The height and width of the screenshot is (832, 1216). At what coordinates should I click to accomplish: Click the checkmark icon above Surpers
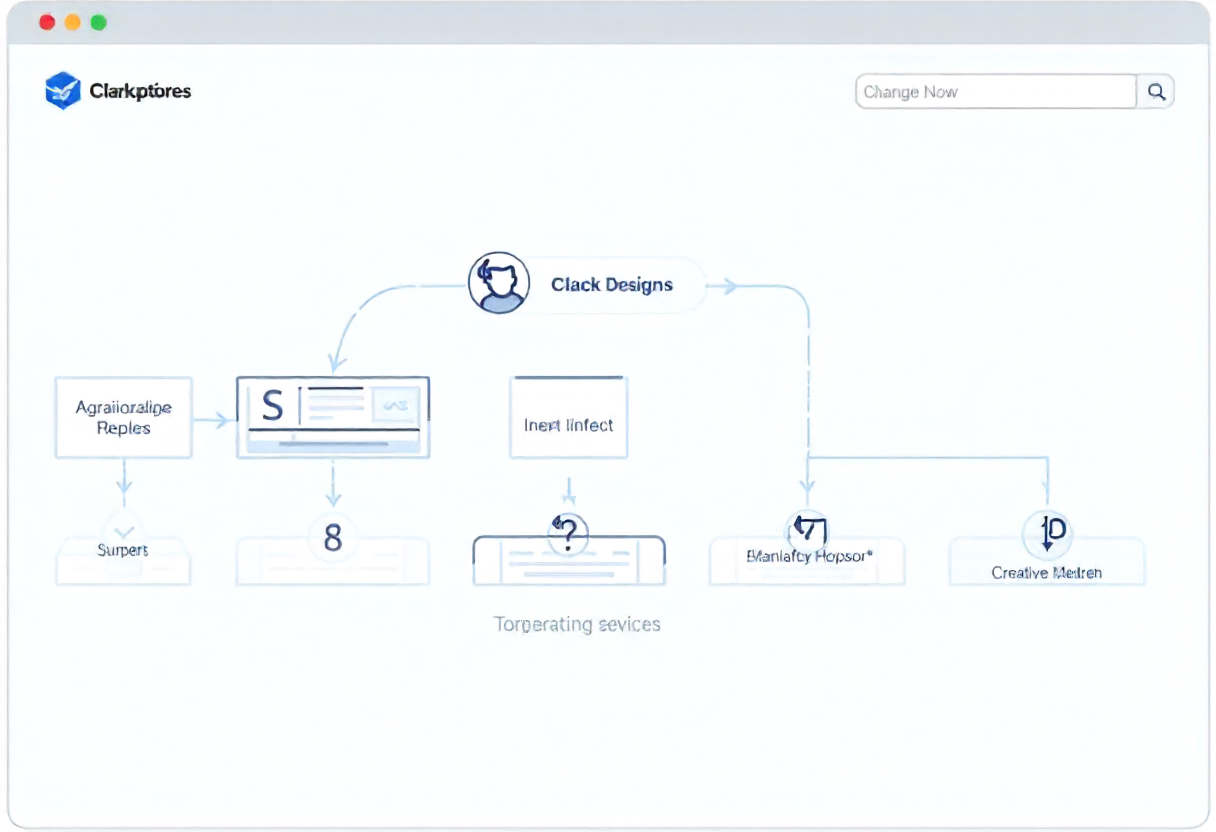click(x=123, y=530)
